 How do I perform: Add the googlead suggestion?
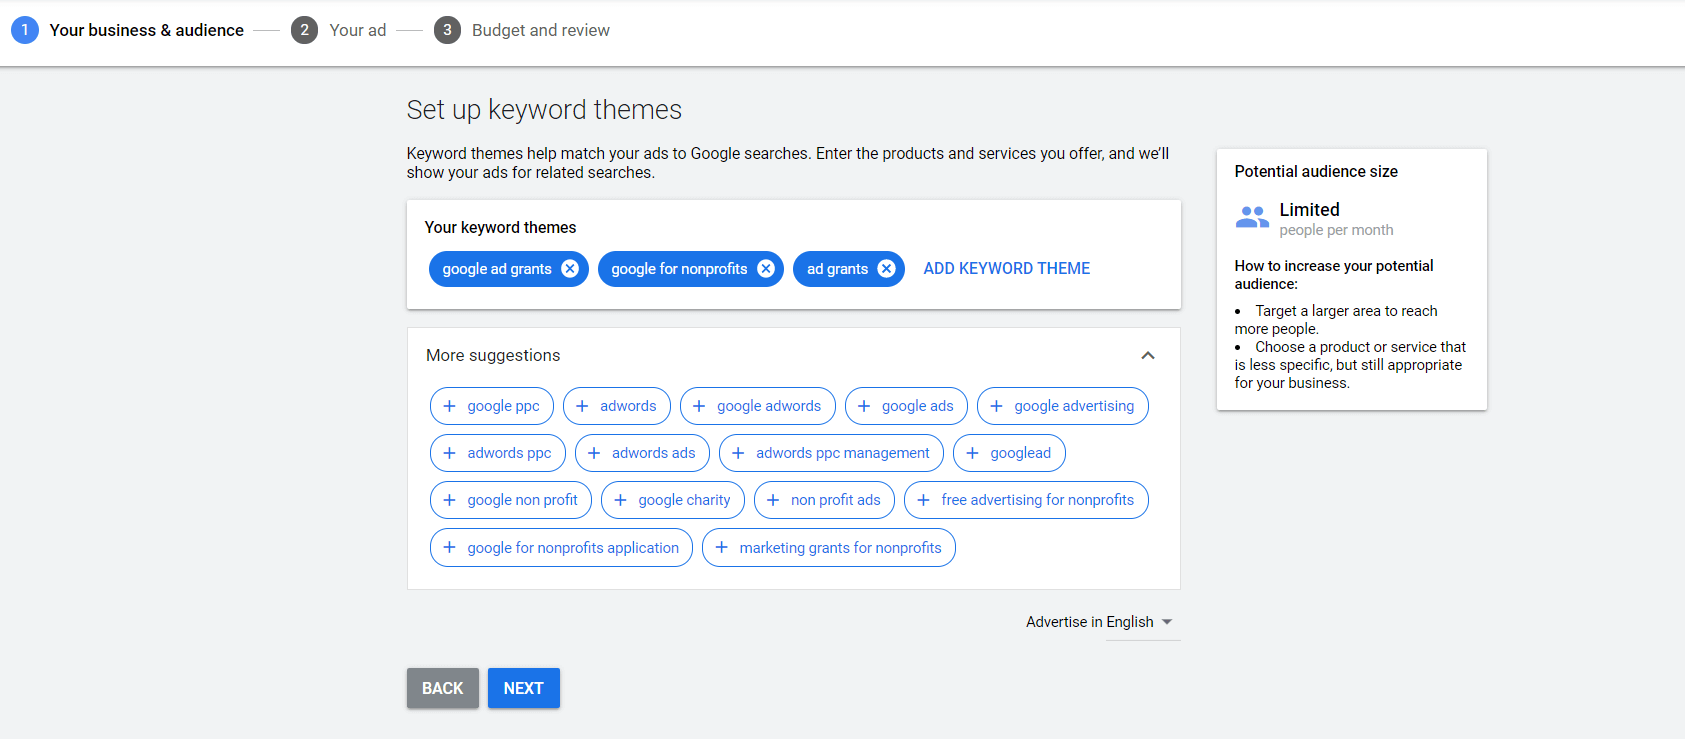1009,453
